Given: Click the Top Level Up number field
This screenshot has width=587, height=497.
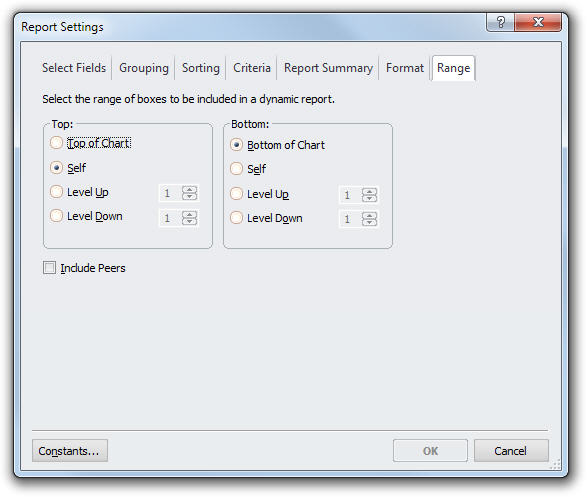Looking at the screenshot, I should 171,193.
